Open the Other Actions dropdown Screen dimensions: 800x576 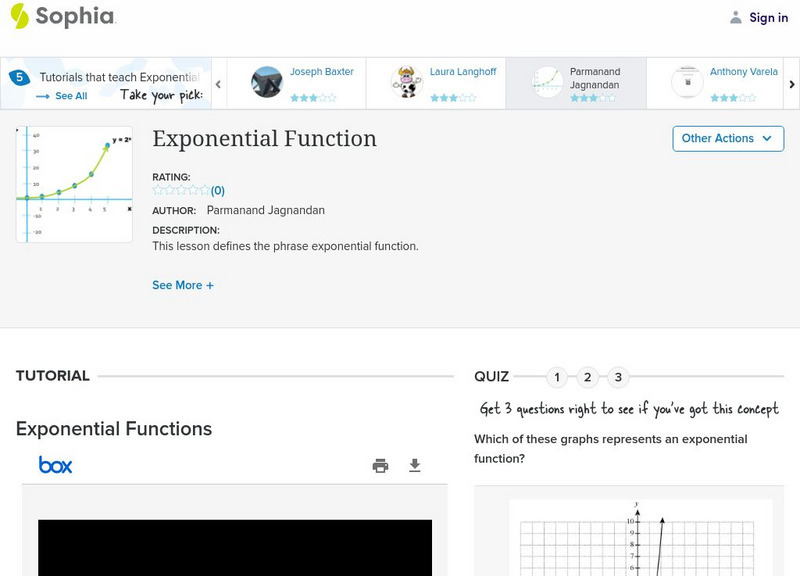click(727, 138)
